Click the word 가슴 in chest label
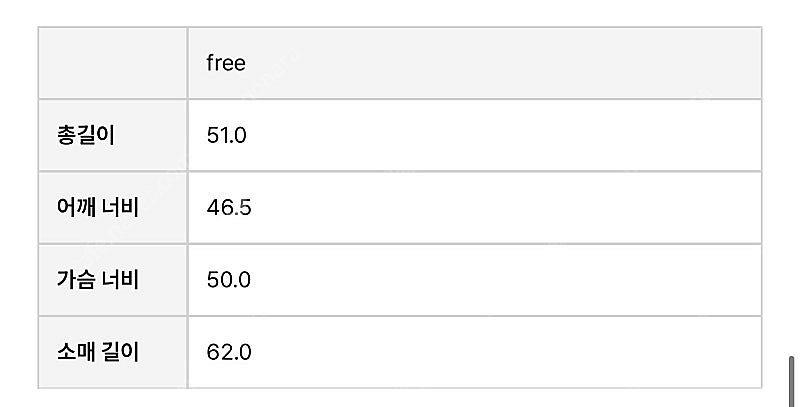Viewport: 800px width, 407px height. [77, 279]
